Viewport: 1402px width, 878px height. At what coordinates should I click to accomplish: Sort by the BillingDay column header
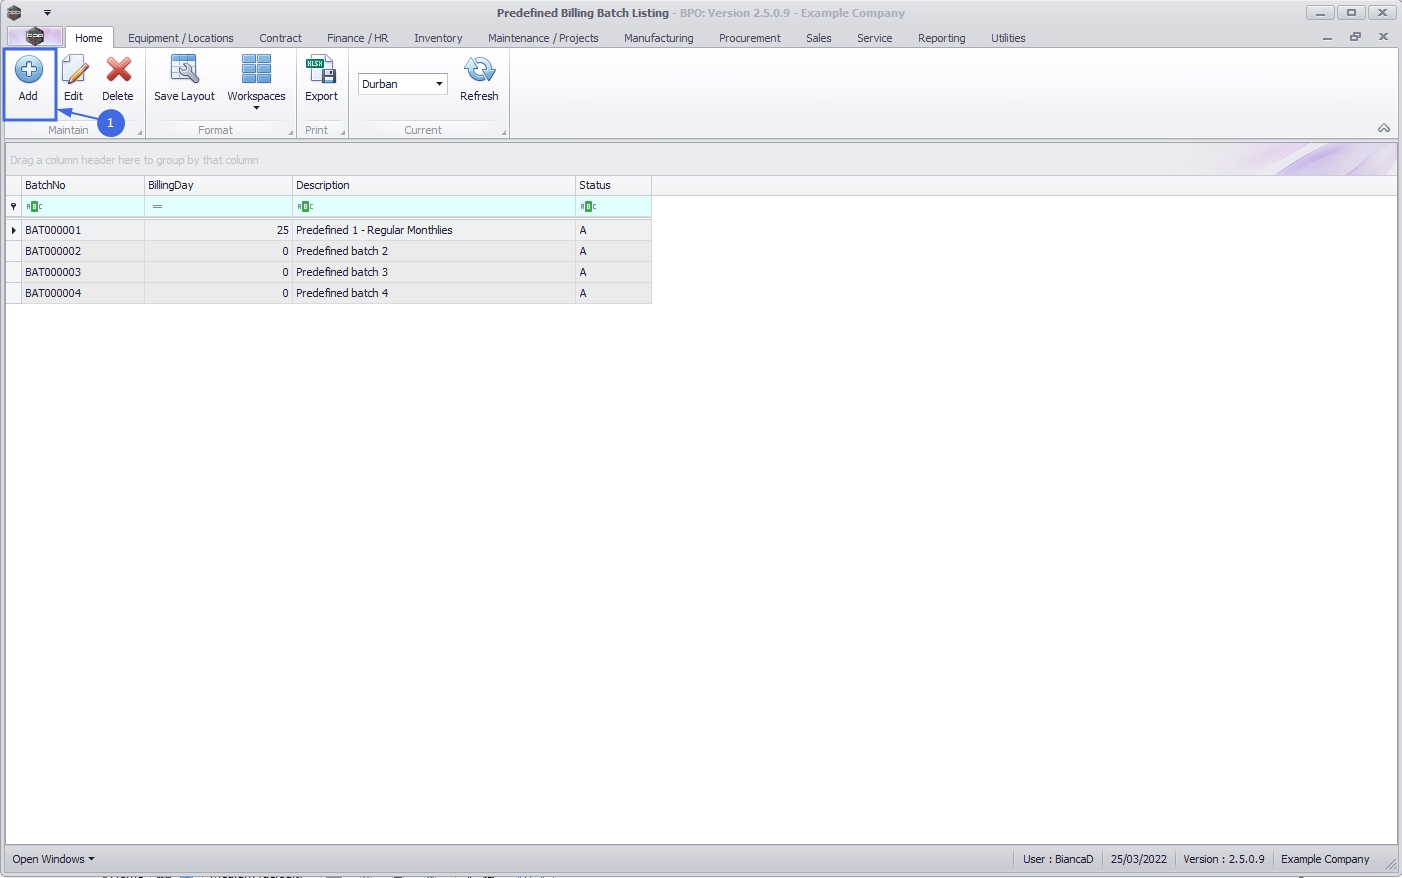[x=218, y=185]
